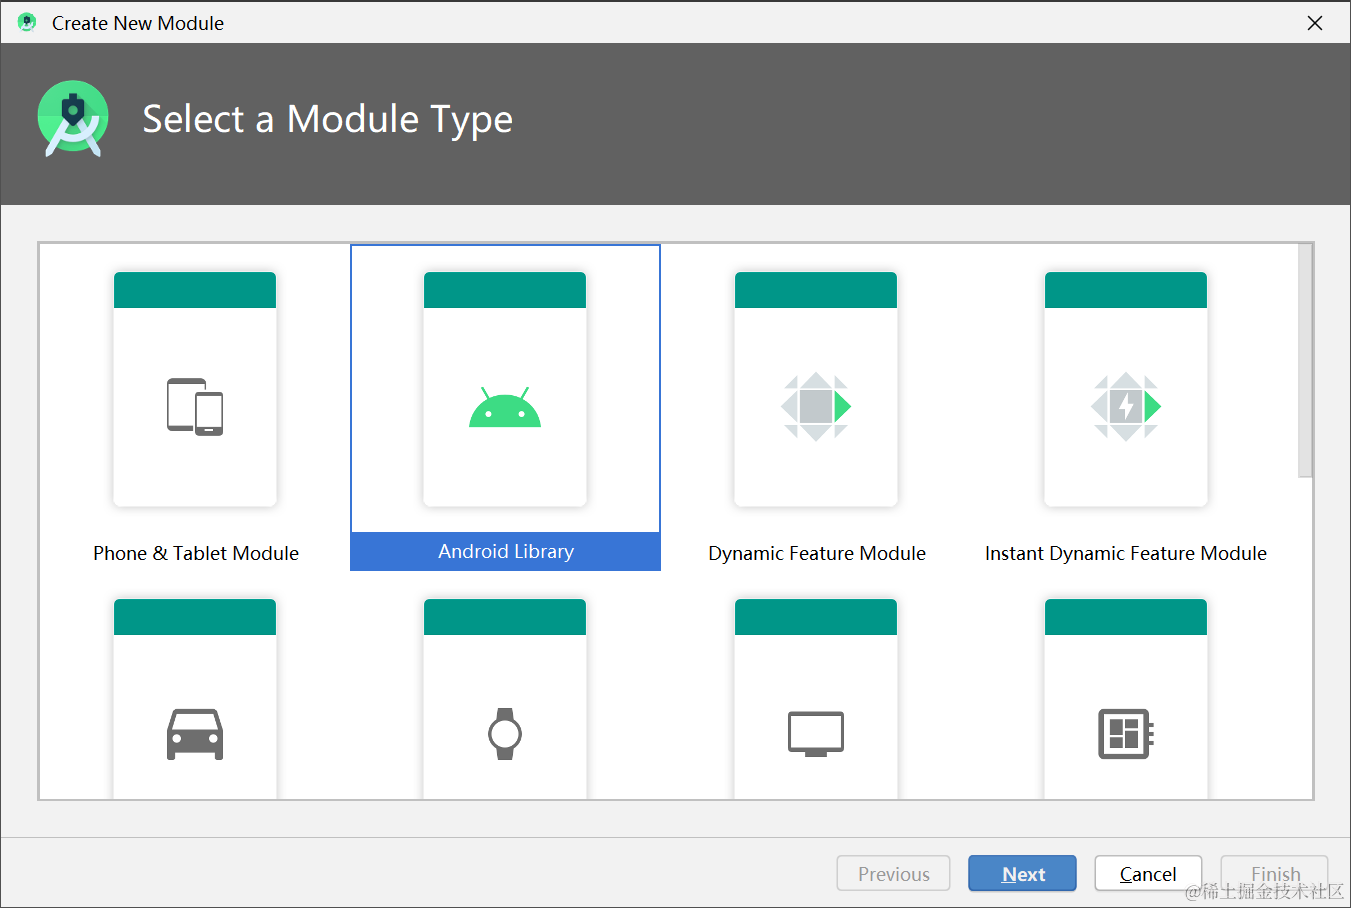1351x908 pixels.
Task: Click the Android Studio title bar icon
Action: tap(27, 22)
